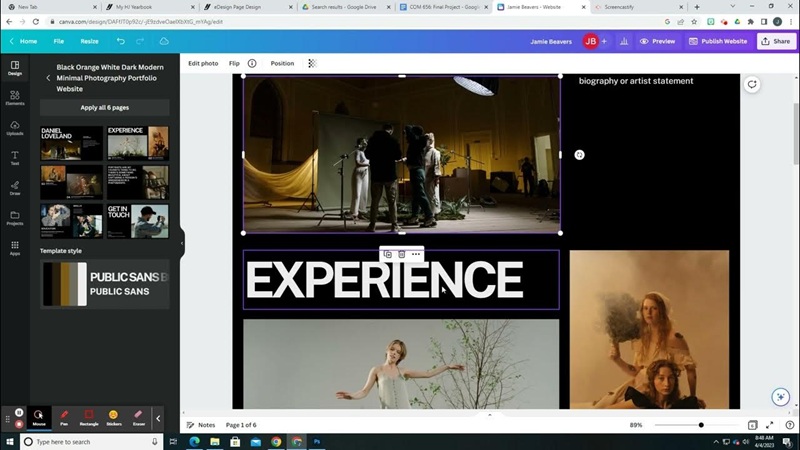This screenshot has width=800, height=450.
Task: Go to Home
Action: tap(24, 41)
